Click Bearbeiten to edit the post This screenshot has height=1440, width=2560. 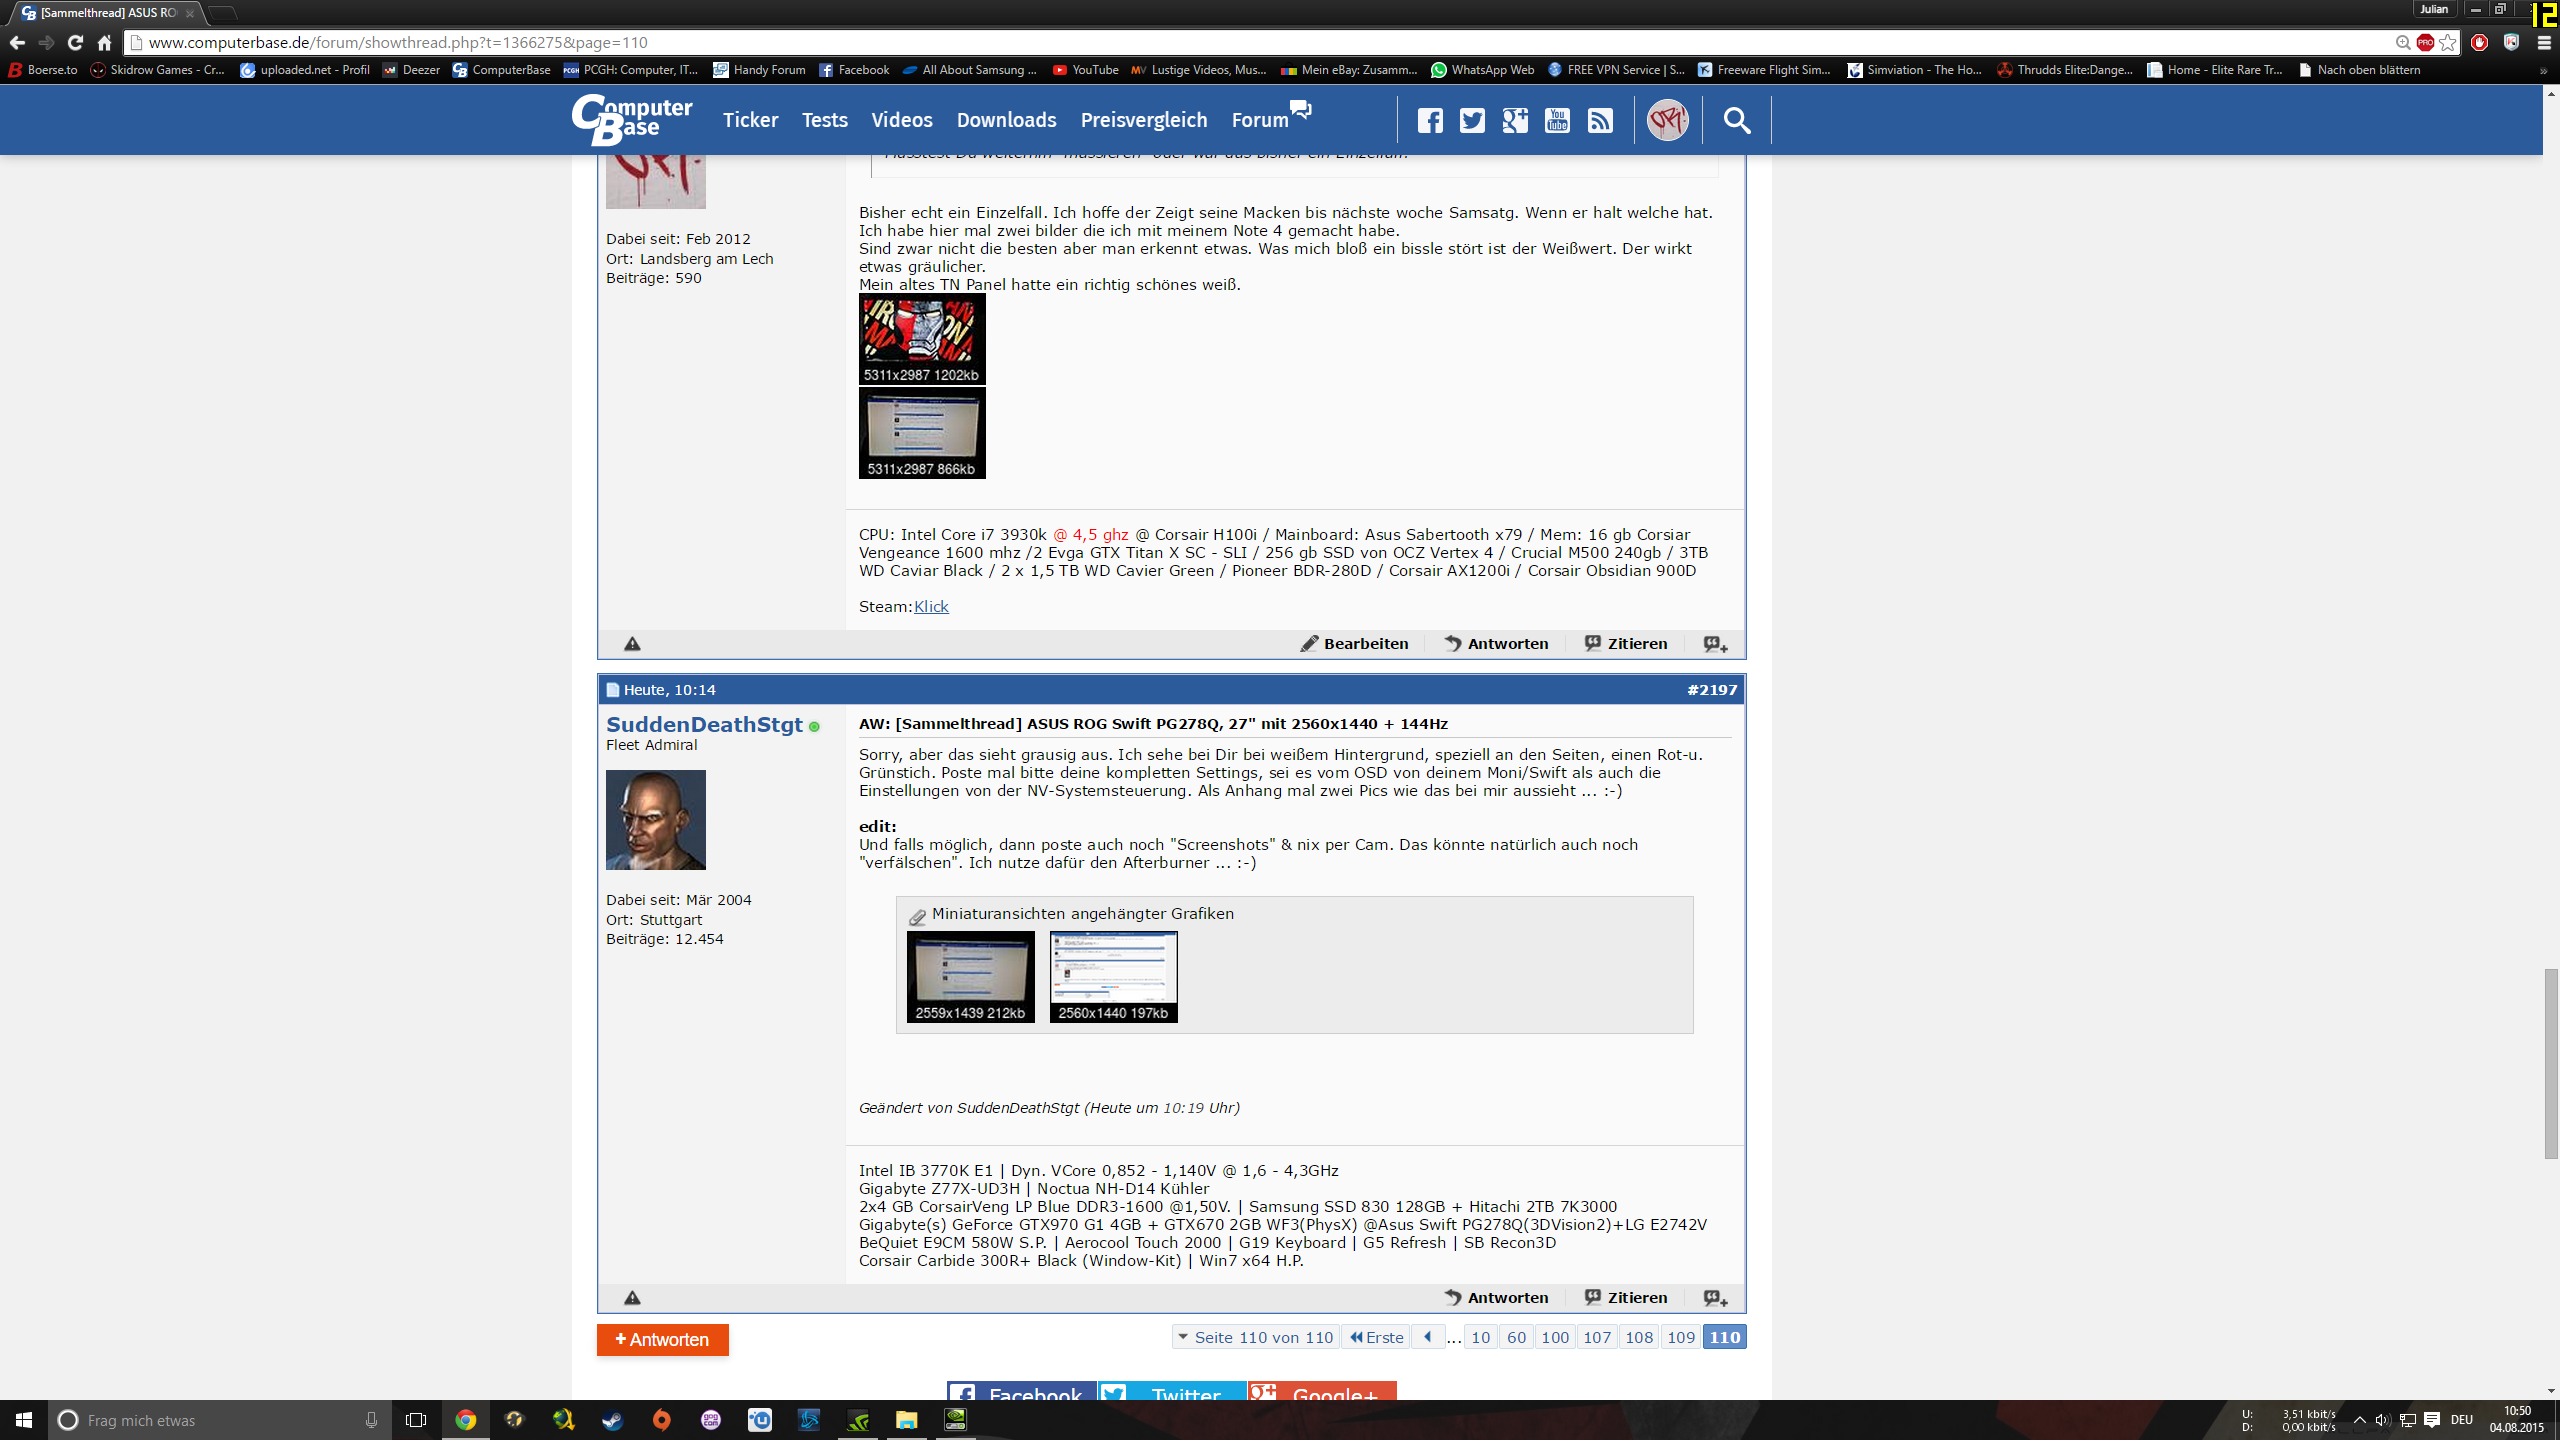point(1355,644)
